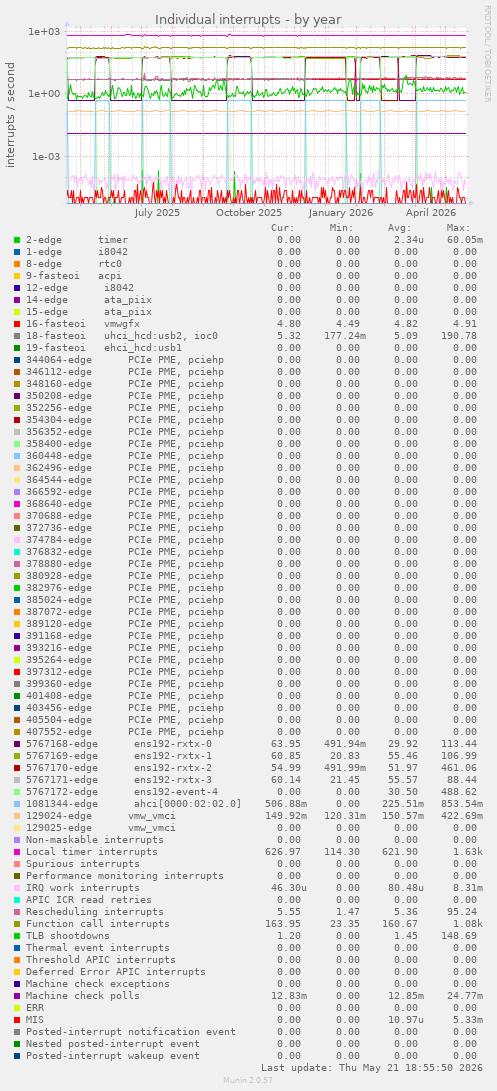Select the 'Individual interrupts - by year' title
This screenshot has height=1091, width=497.
pyautogui.click(x=248, y=19)
